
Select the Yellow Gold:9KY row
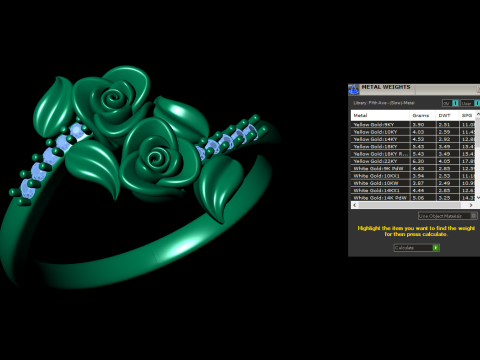point(413,125)
